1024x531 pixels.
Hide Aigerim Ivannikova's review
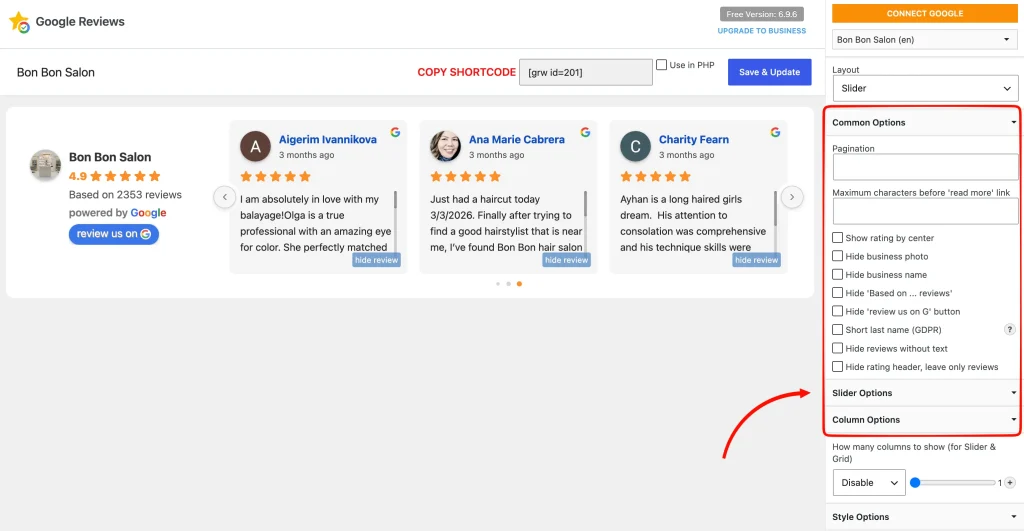[376, 260]
